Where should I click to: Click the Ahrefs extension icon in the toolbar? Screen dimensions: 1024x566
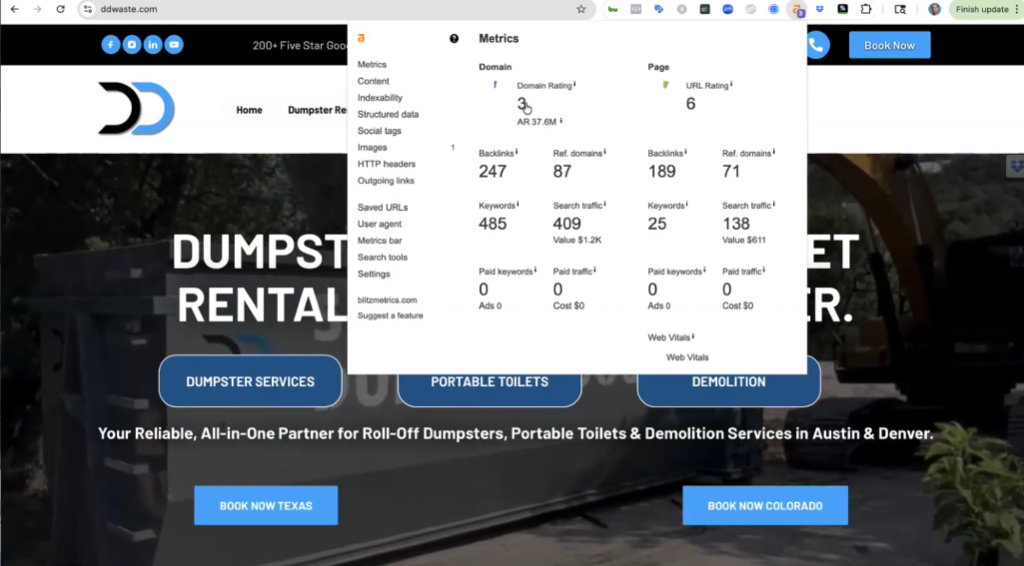(x=797, y=9)
